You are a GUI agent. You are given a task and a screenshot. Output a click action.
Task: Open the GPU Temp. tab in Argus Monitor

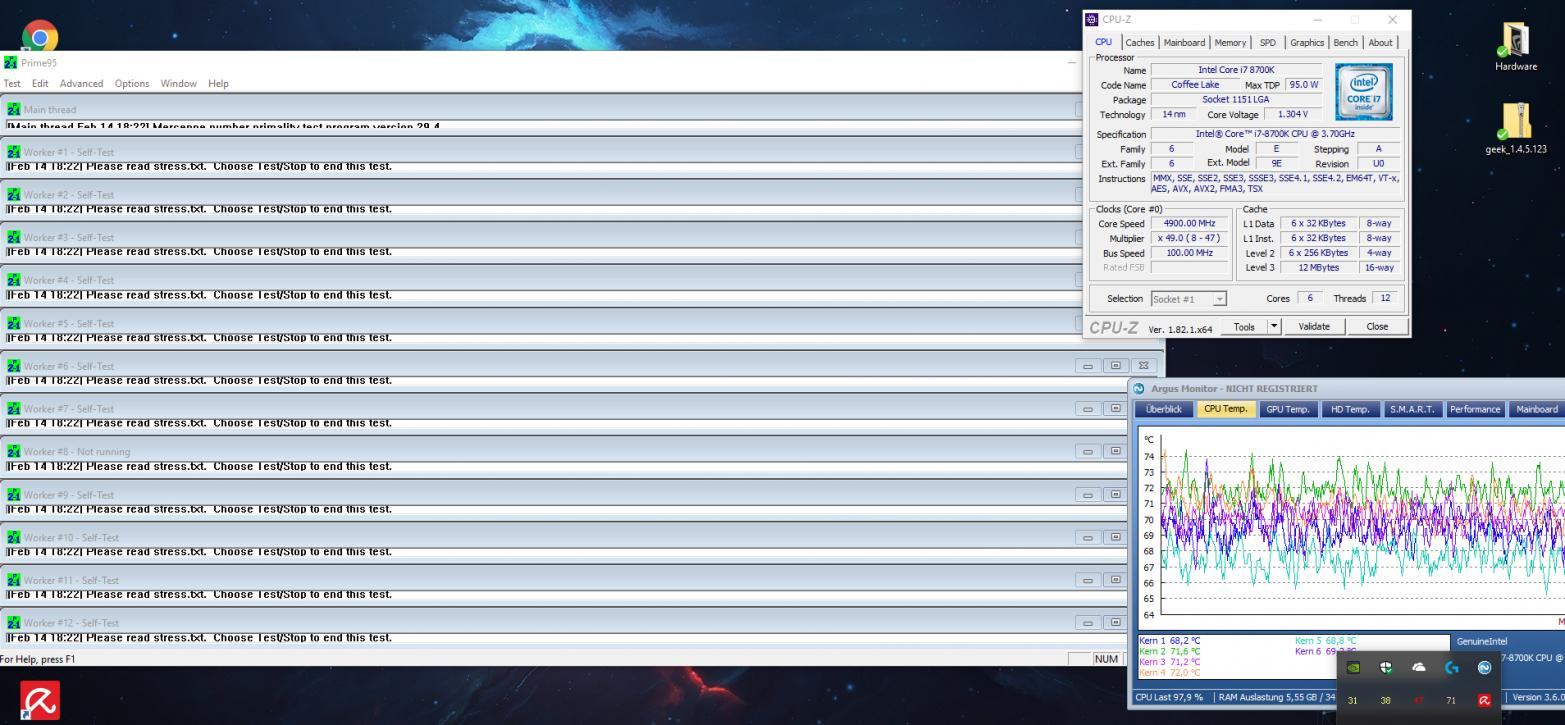1288,409
